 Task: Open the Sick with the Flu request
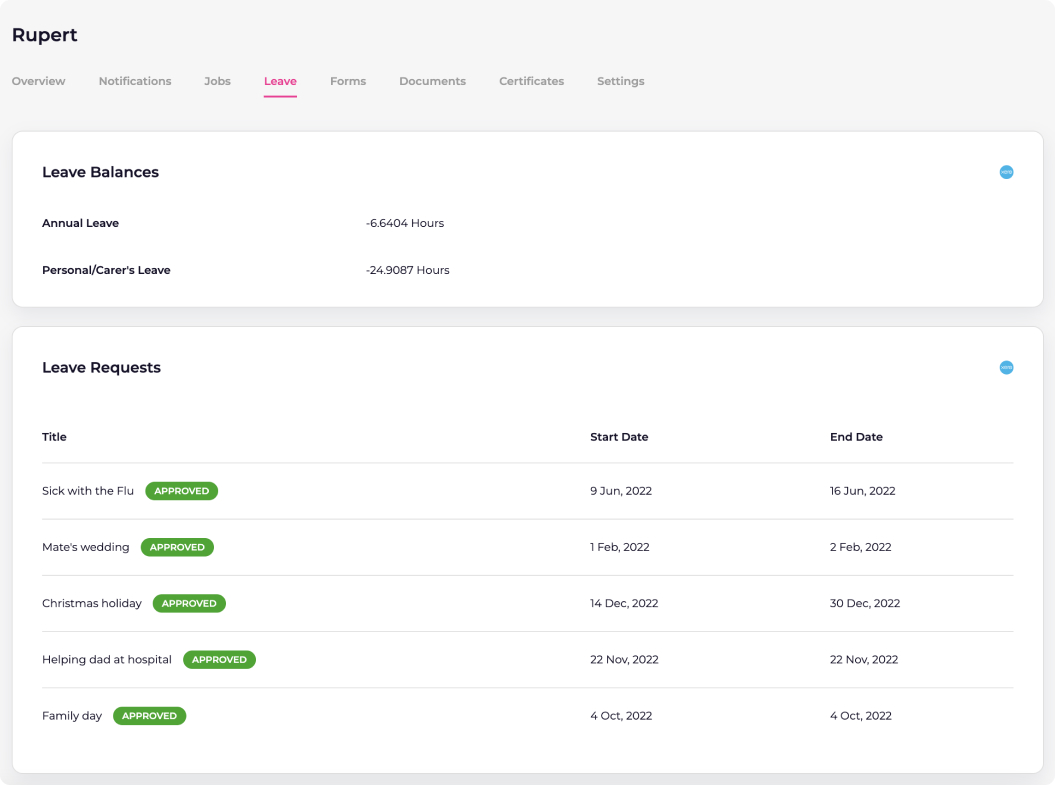(x=88, y=491)
